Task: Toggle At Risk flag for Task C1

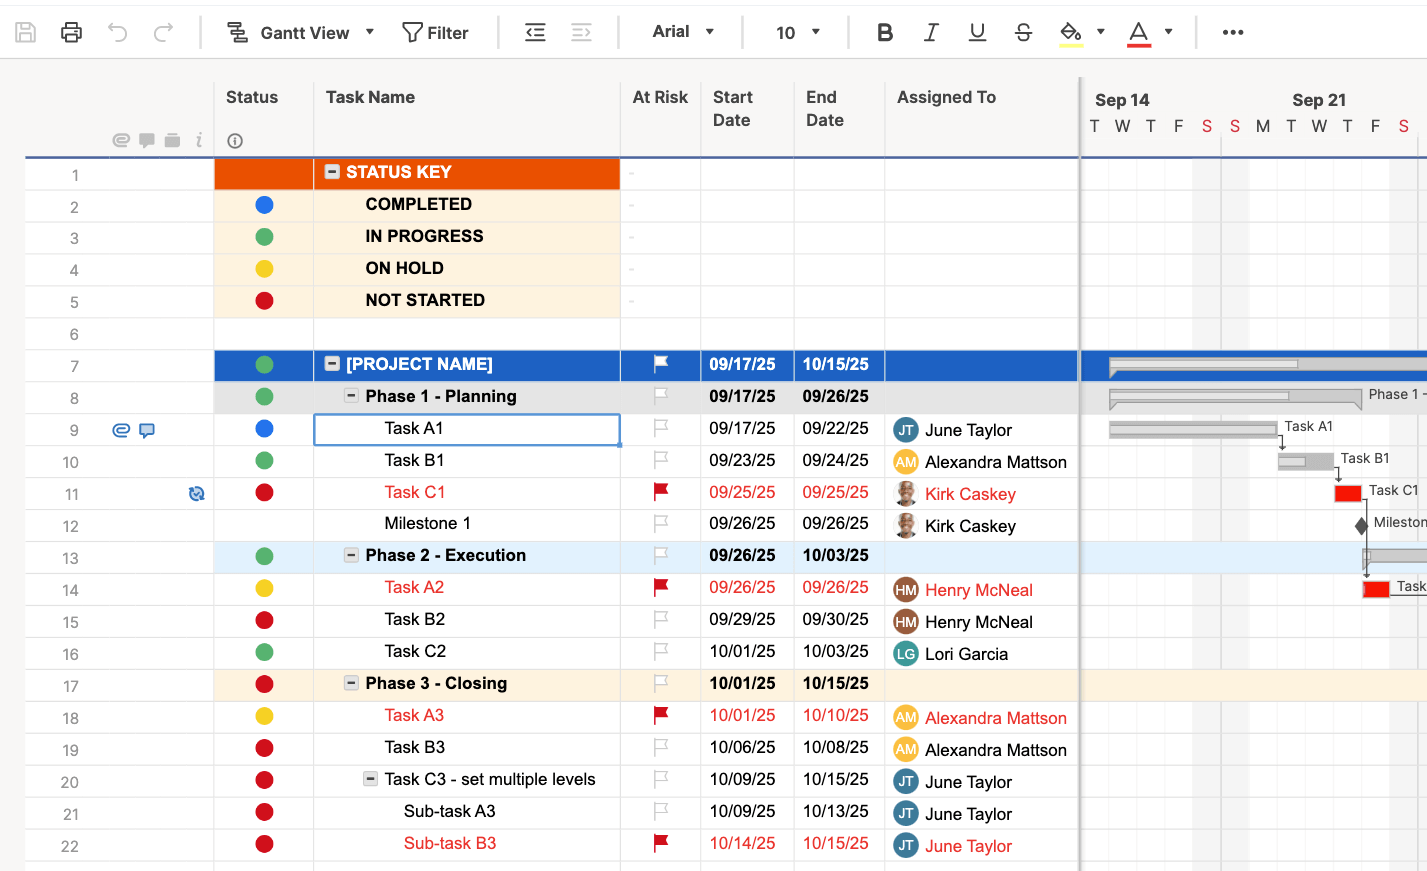Action: coord(660,492)
